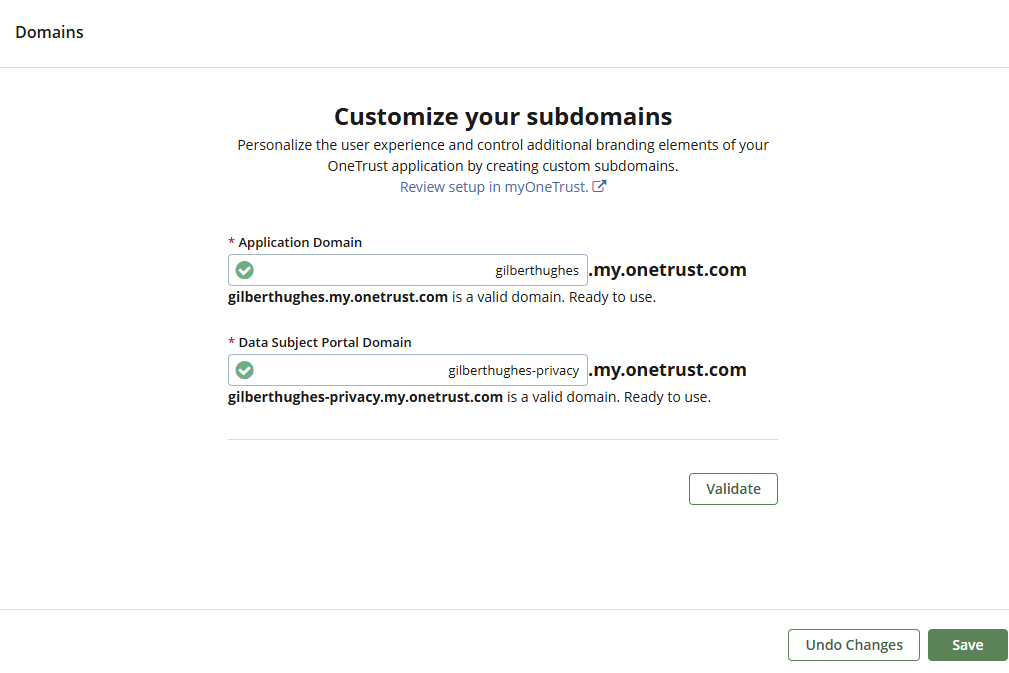Screen dimensions: 1009x673
Task: Click the red asterisk before Application Domain
Action: click(232, 243)
